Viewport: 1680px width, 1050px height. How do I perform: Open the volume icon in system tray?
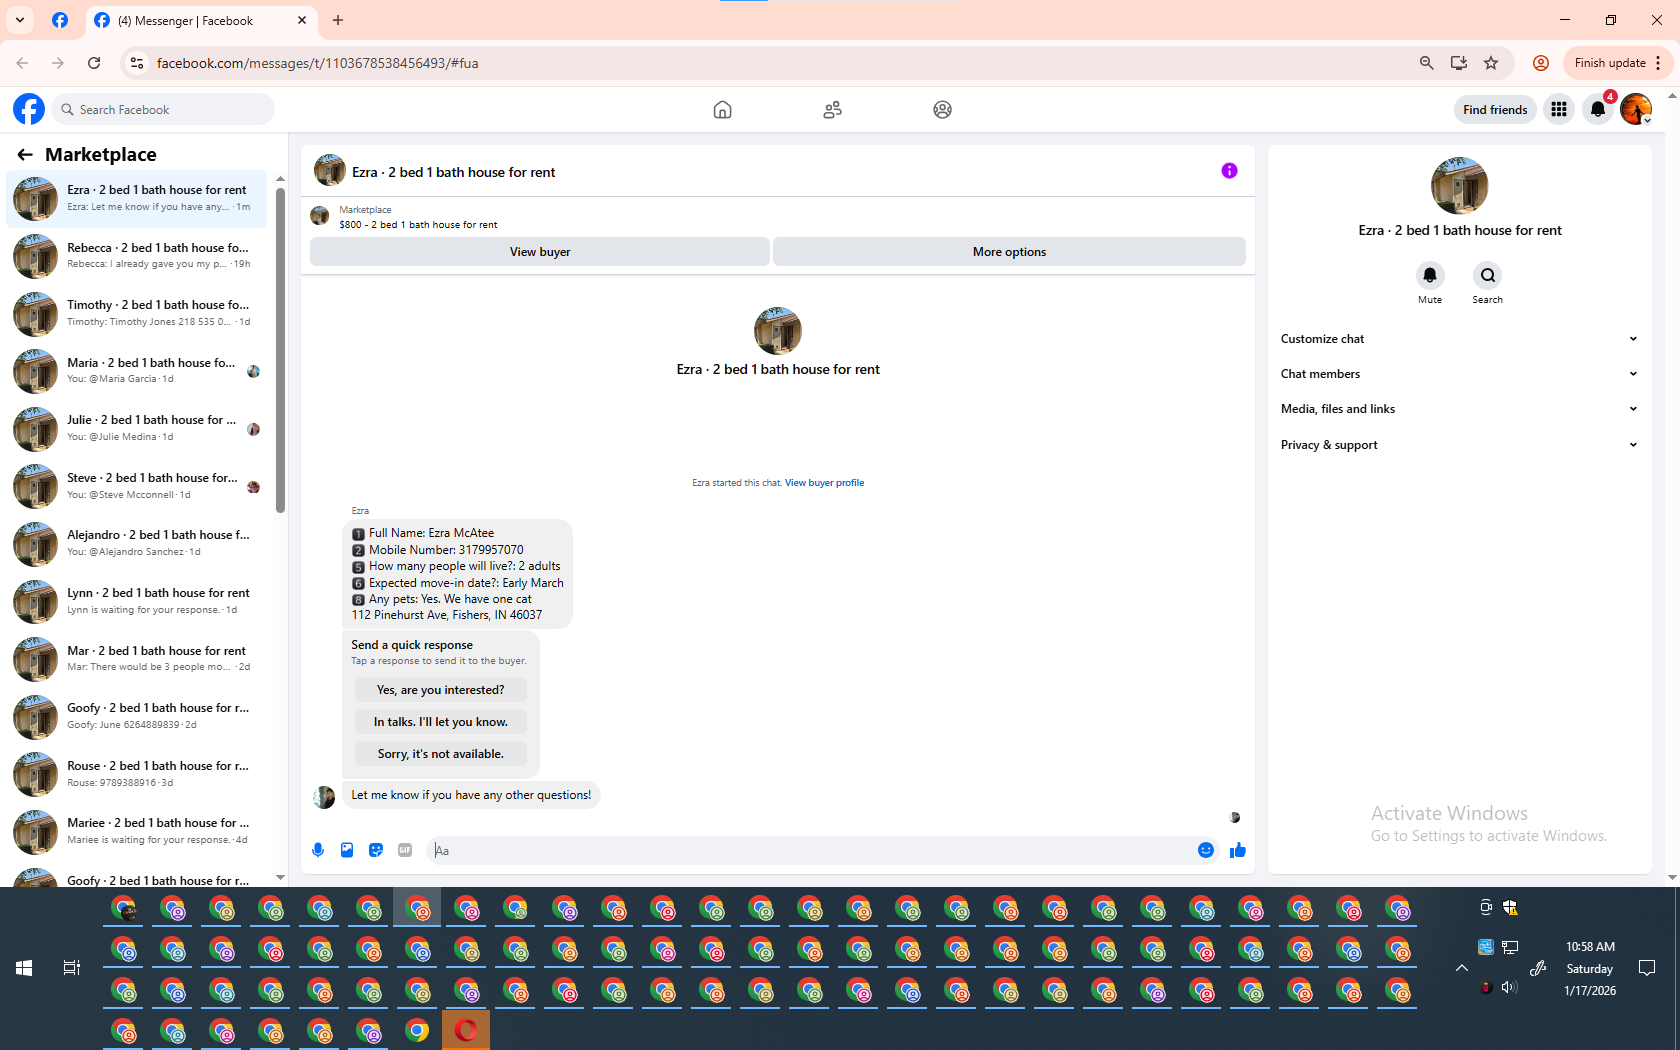point(1509,987)
